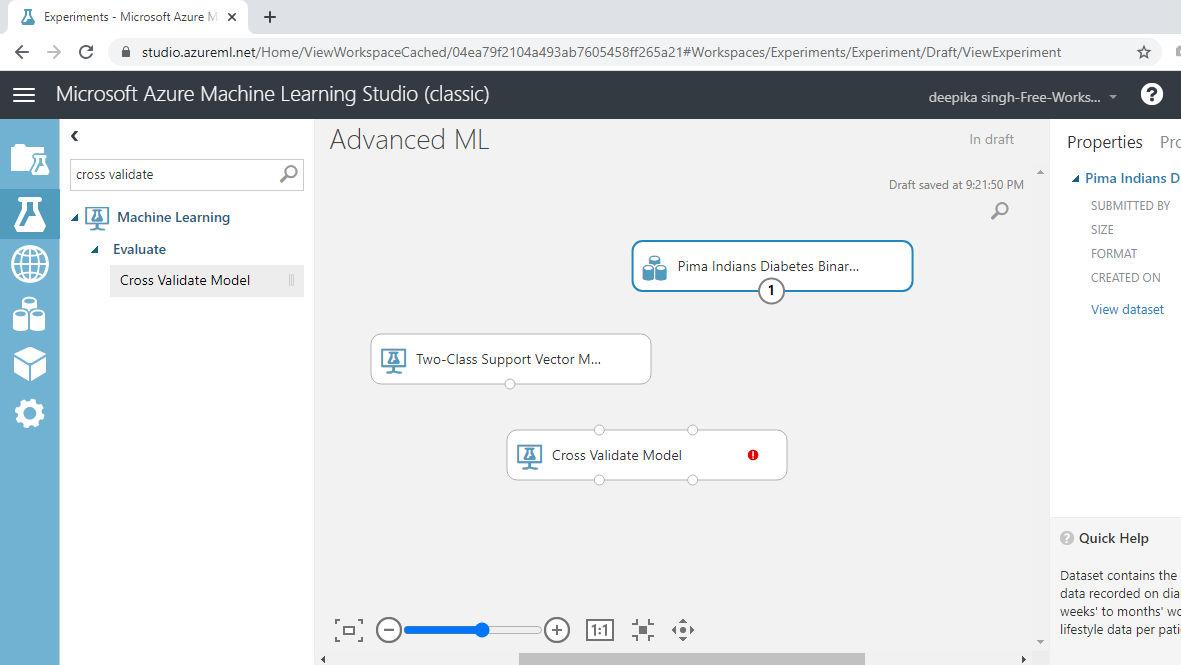The image size is (1181, 665).
Task: Click the red error icon on Cross Validate Model
Action: coord(753,455)
